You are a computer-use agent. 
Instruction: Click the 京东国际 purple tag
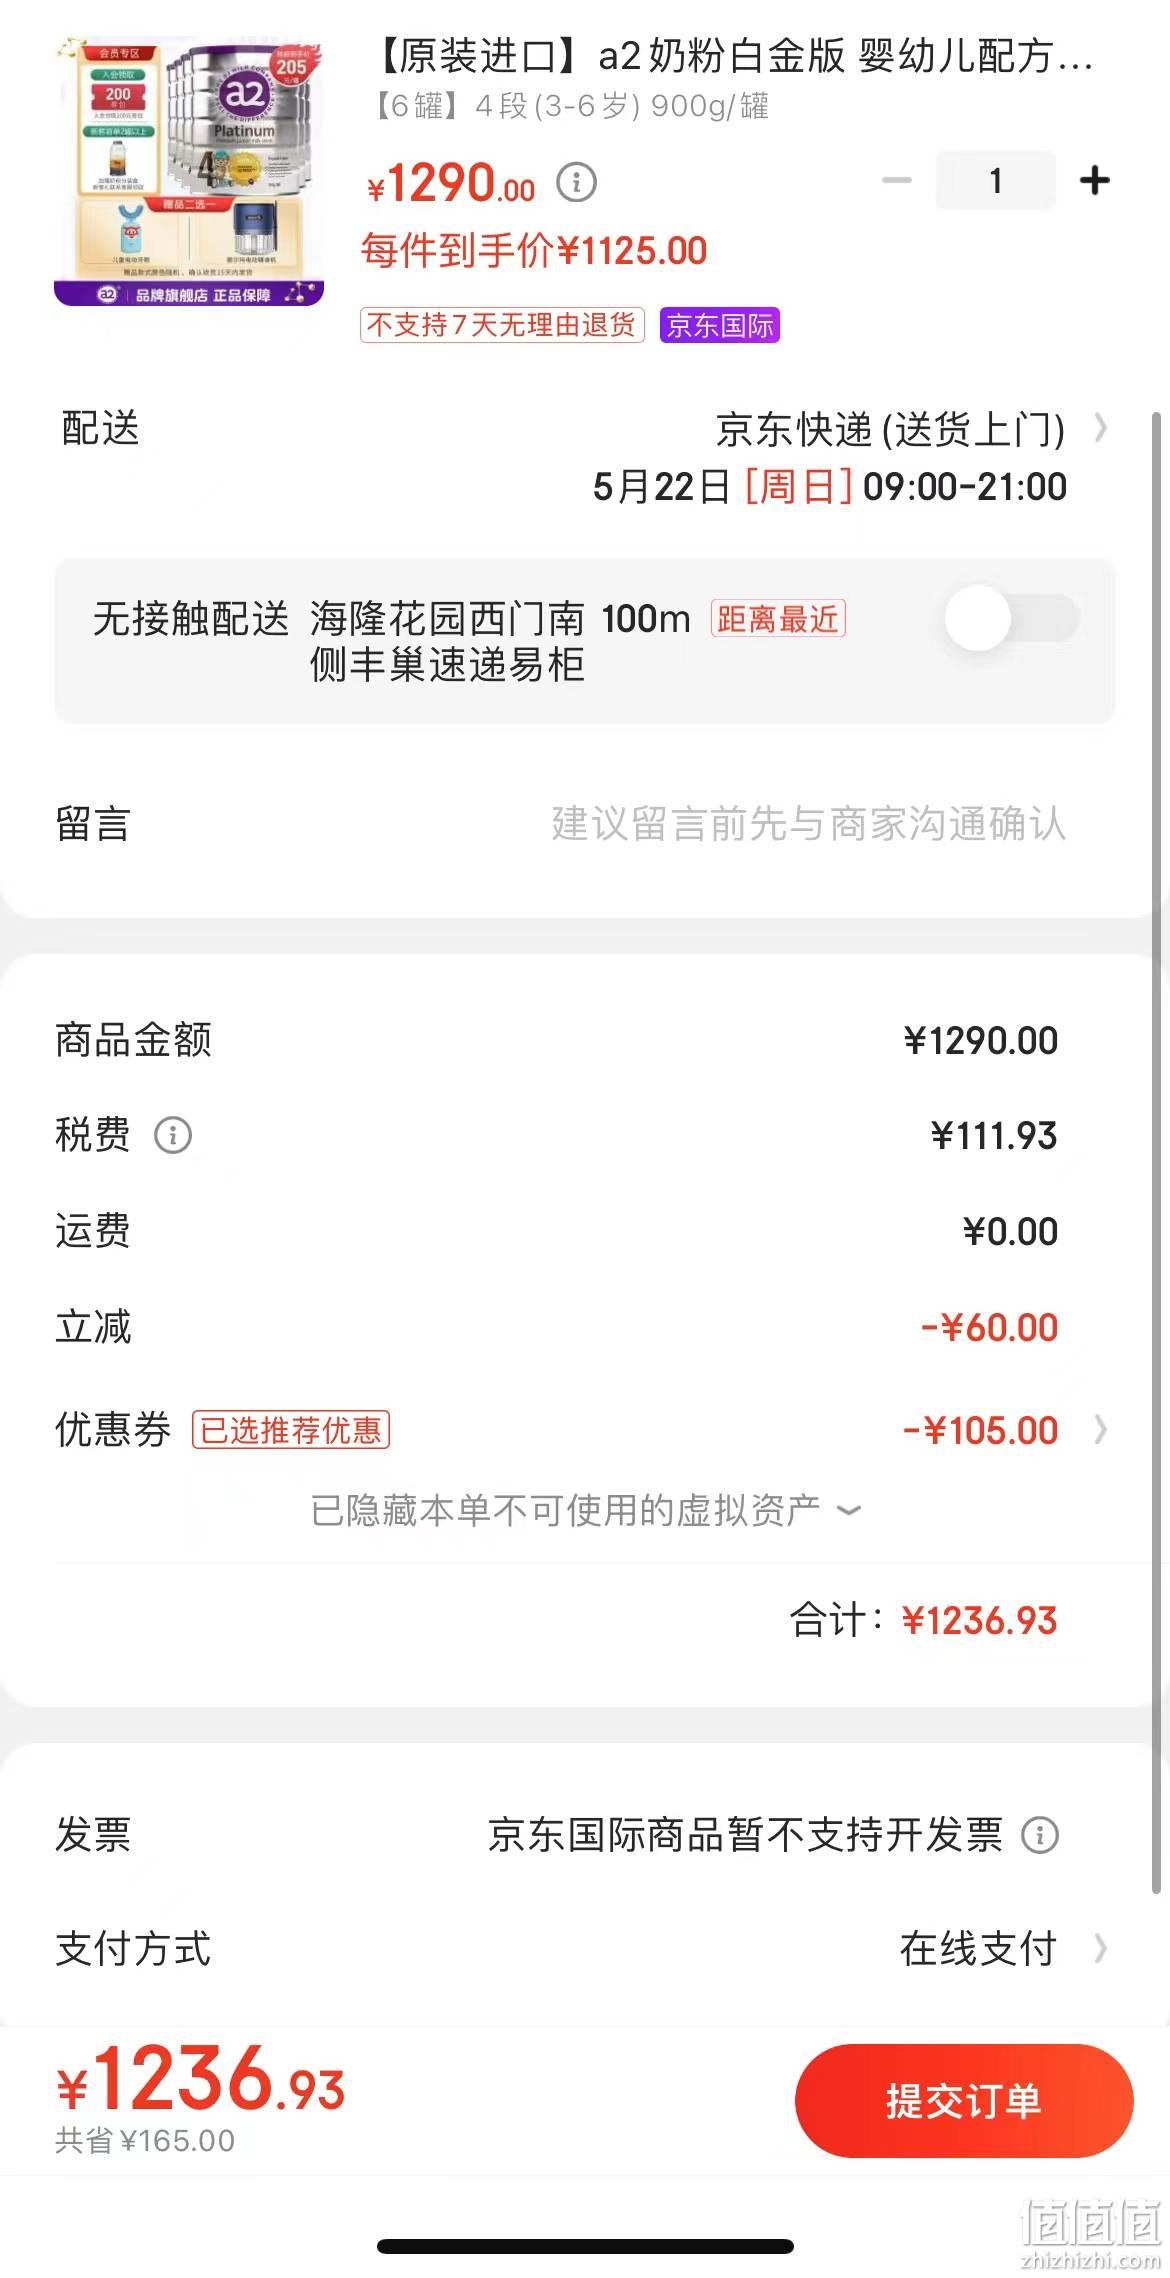click(x=720, y=325)
